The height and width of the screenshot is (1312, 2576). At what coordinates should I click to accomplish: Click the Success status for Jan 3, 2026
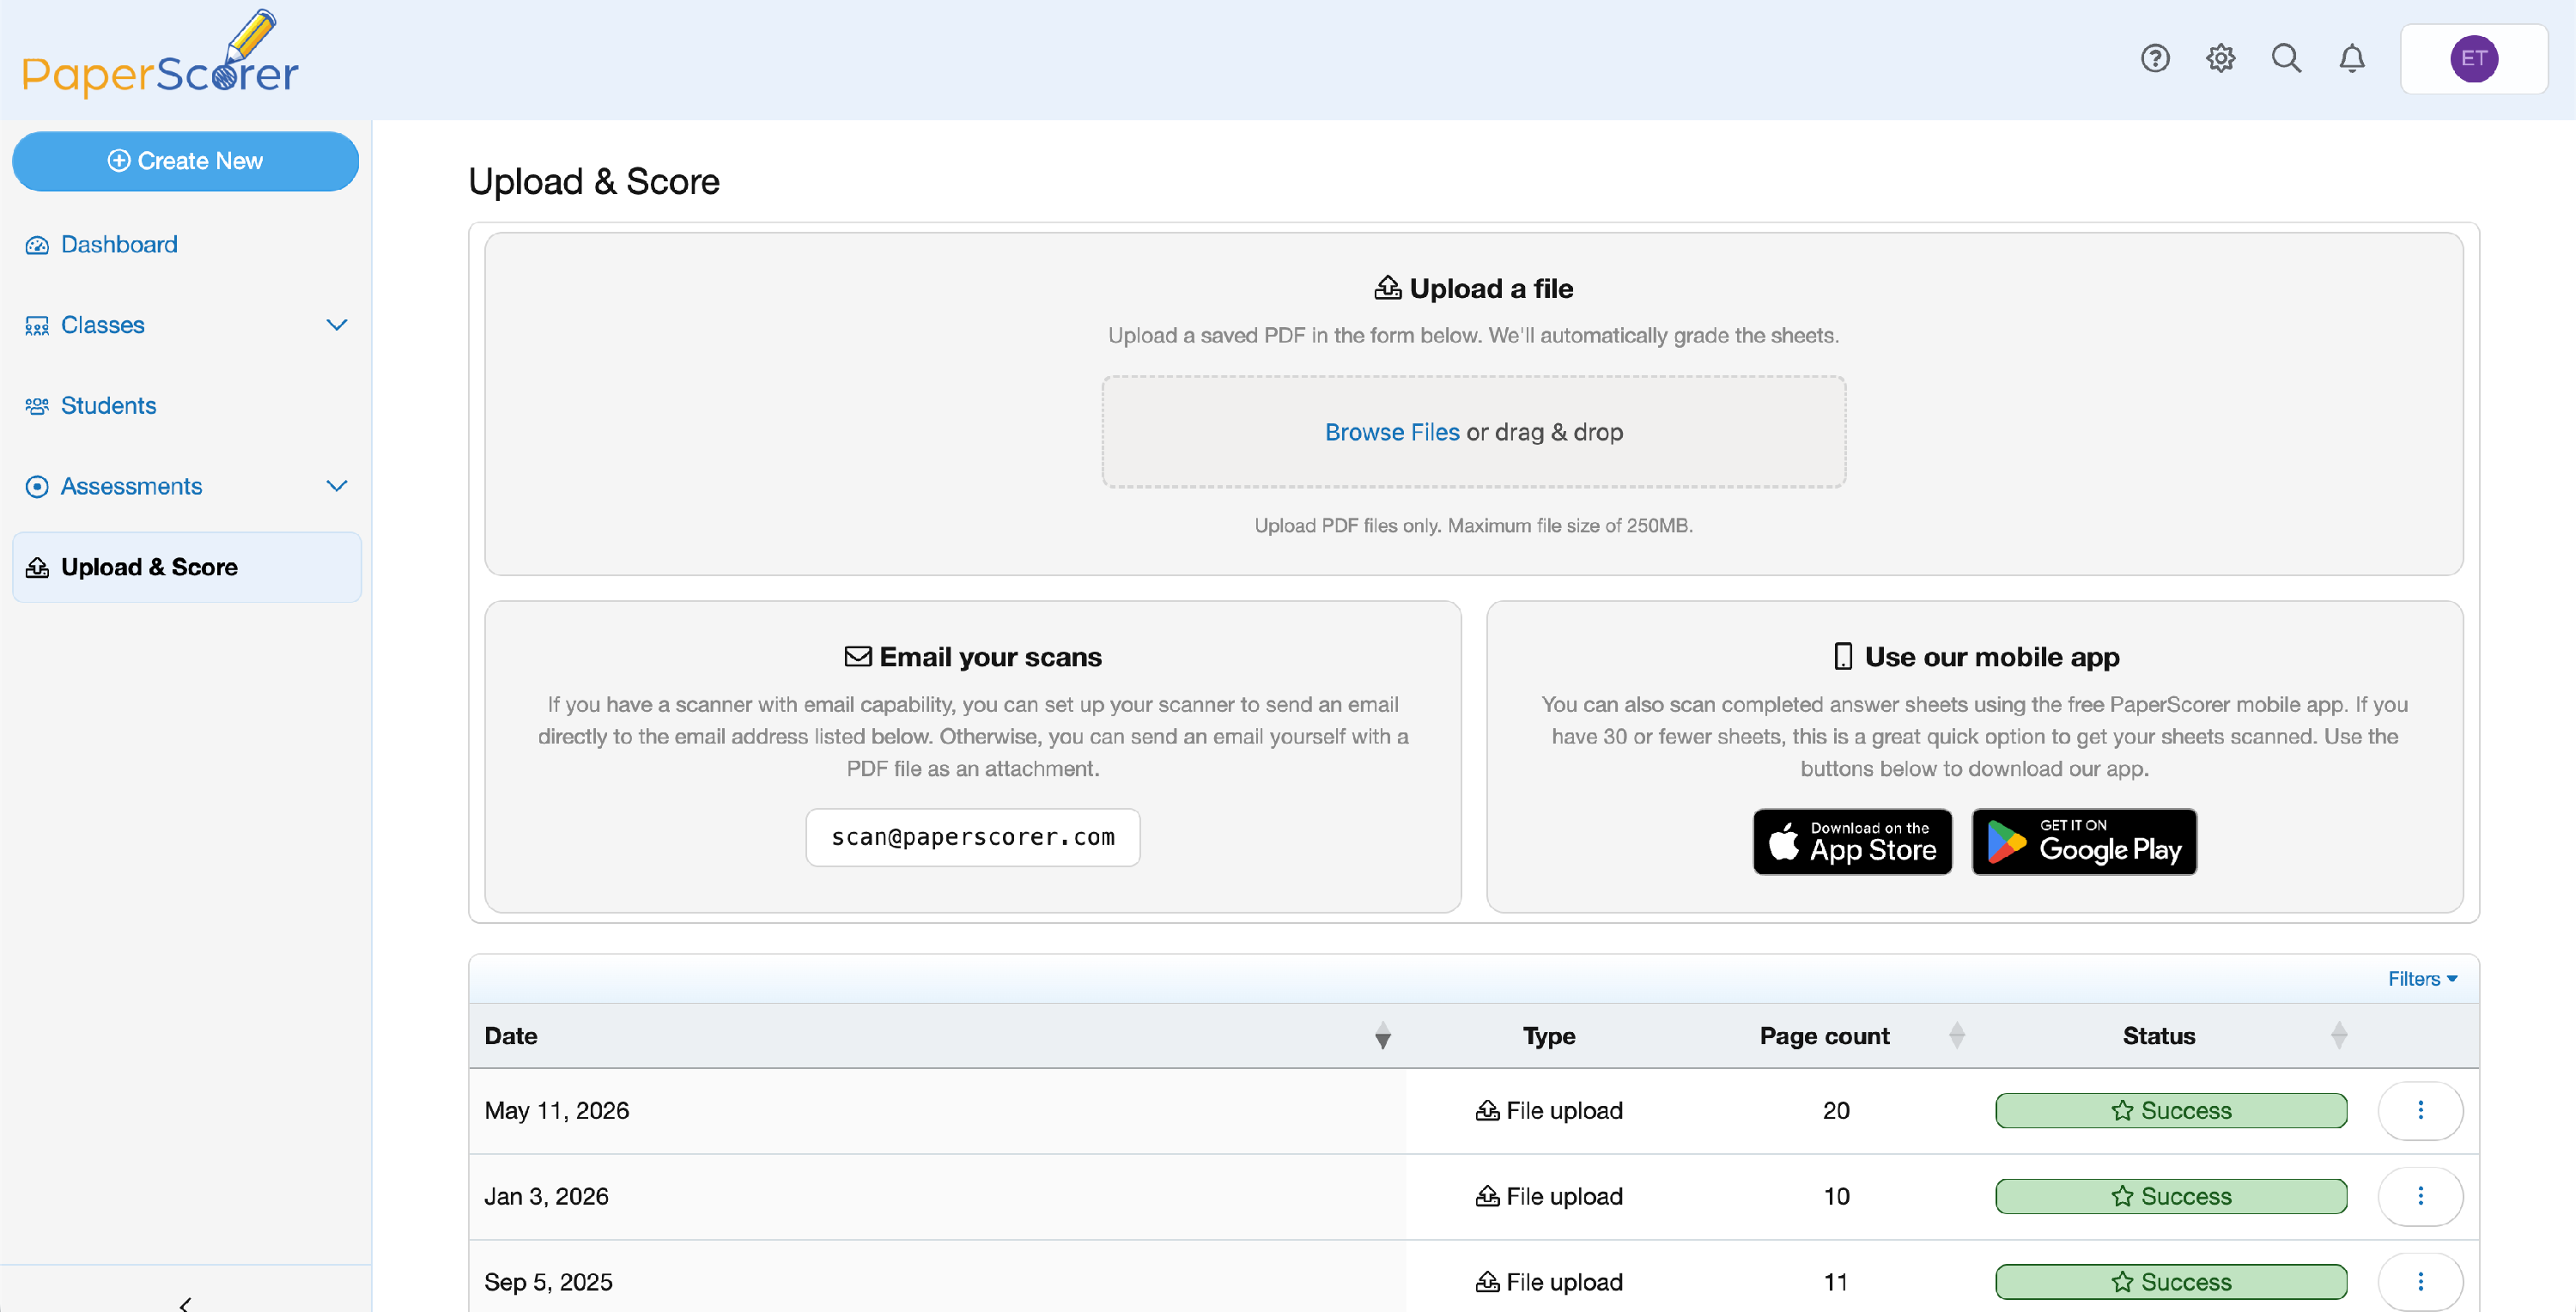[2171, 1196]
